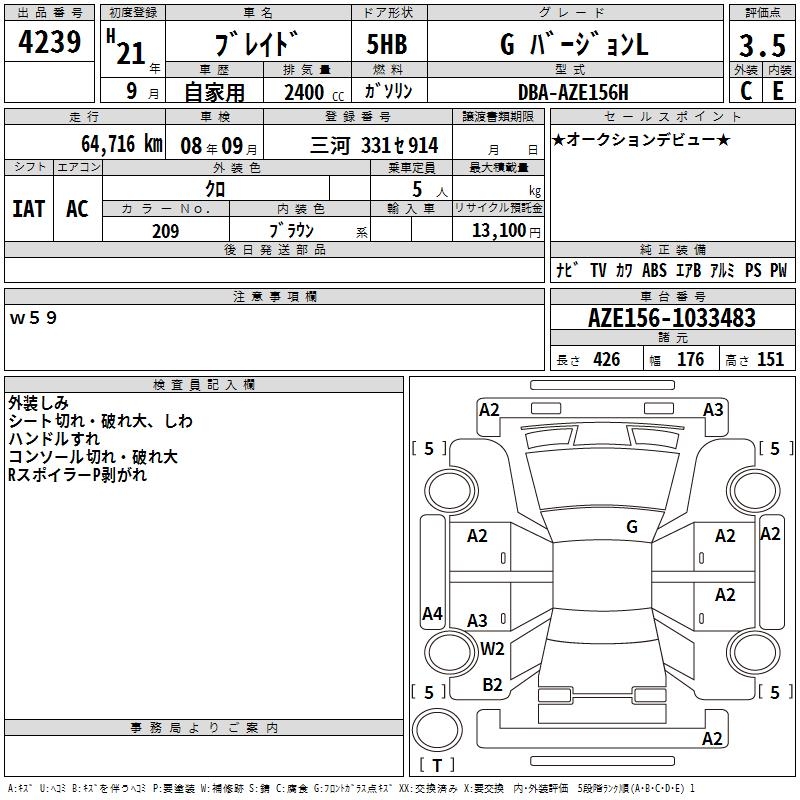Click the PW equipment entry
The image size is (800, 800).
pos(778,270)
